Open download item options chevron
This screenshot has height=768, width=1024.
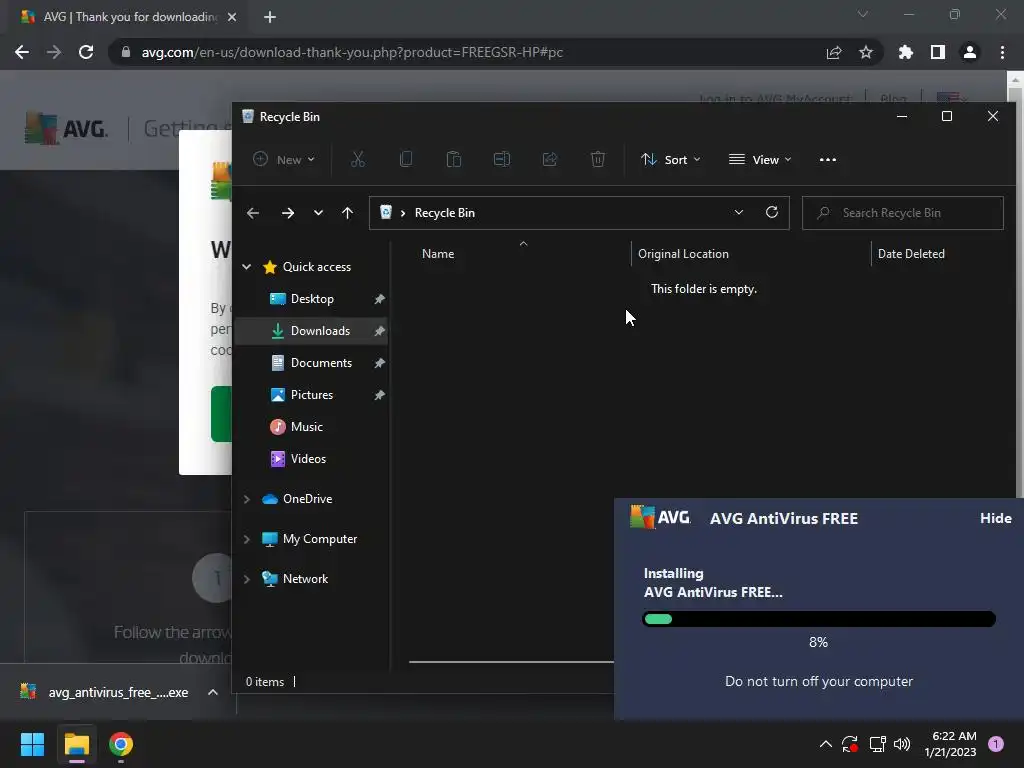(x=212, y=692)
